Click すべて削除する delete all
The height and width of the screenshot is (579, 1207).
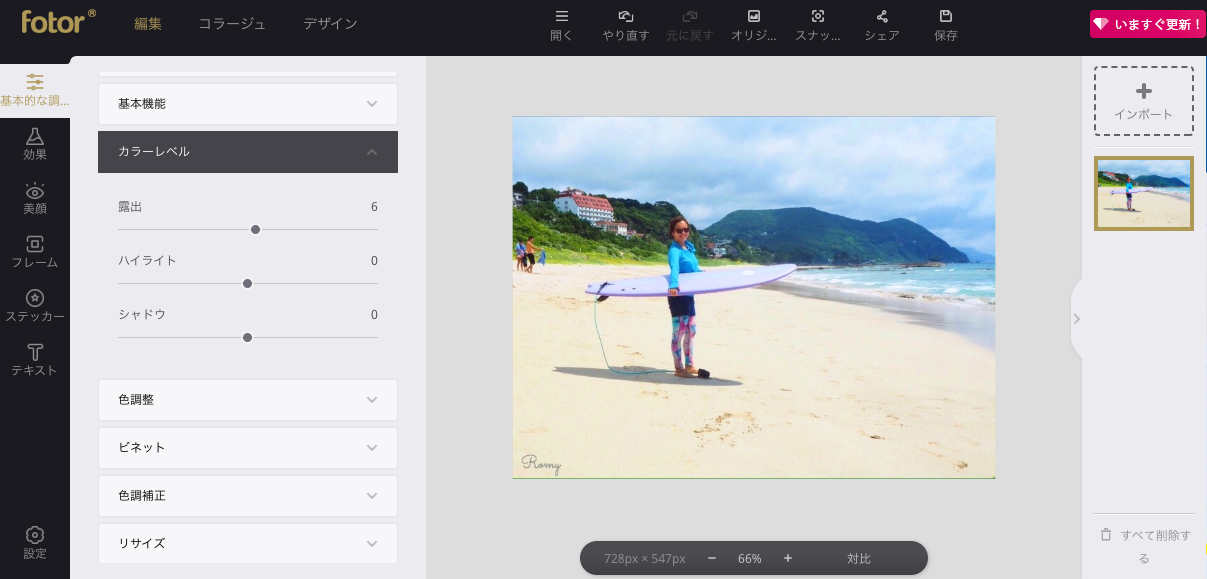coord(1145,546)
